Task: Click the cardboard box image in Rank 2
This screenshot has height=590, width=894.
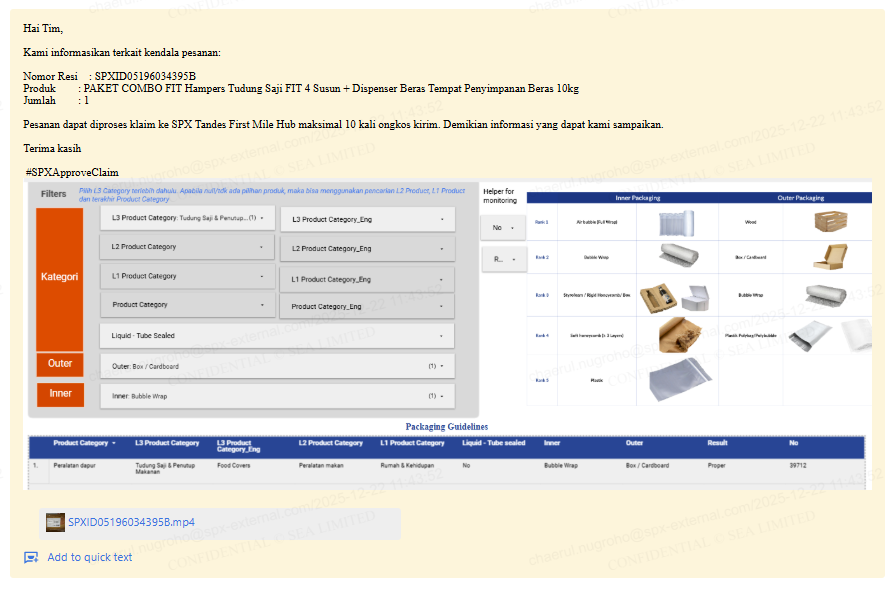Action: pyautogui.click(x=831, y=257)
